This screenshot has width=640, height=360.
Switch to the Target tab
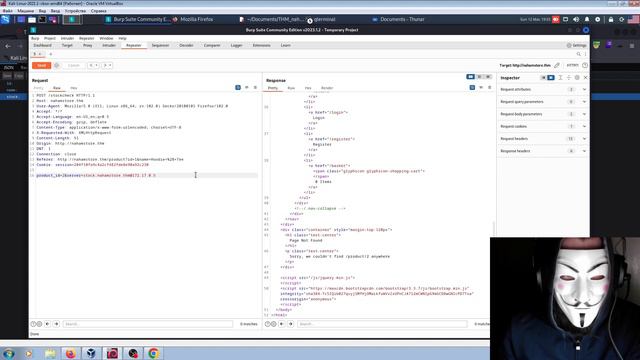coord(67,45)
